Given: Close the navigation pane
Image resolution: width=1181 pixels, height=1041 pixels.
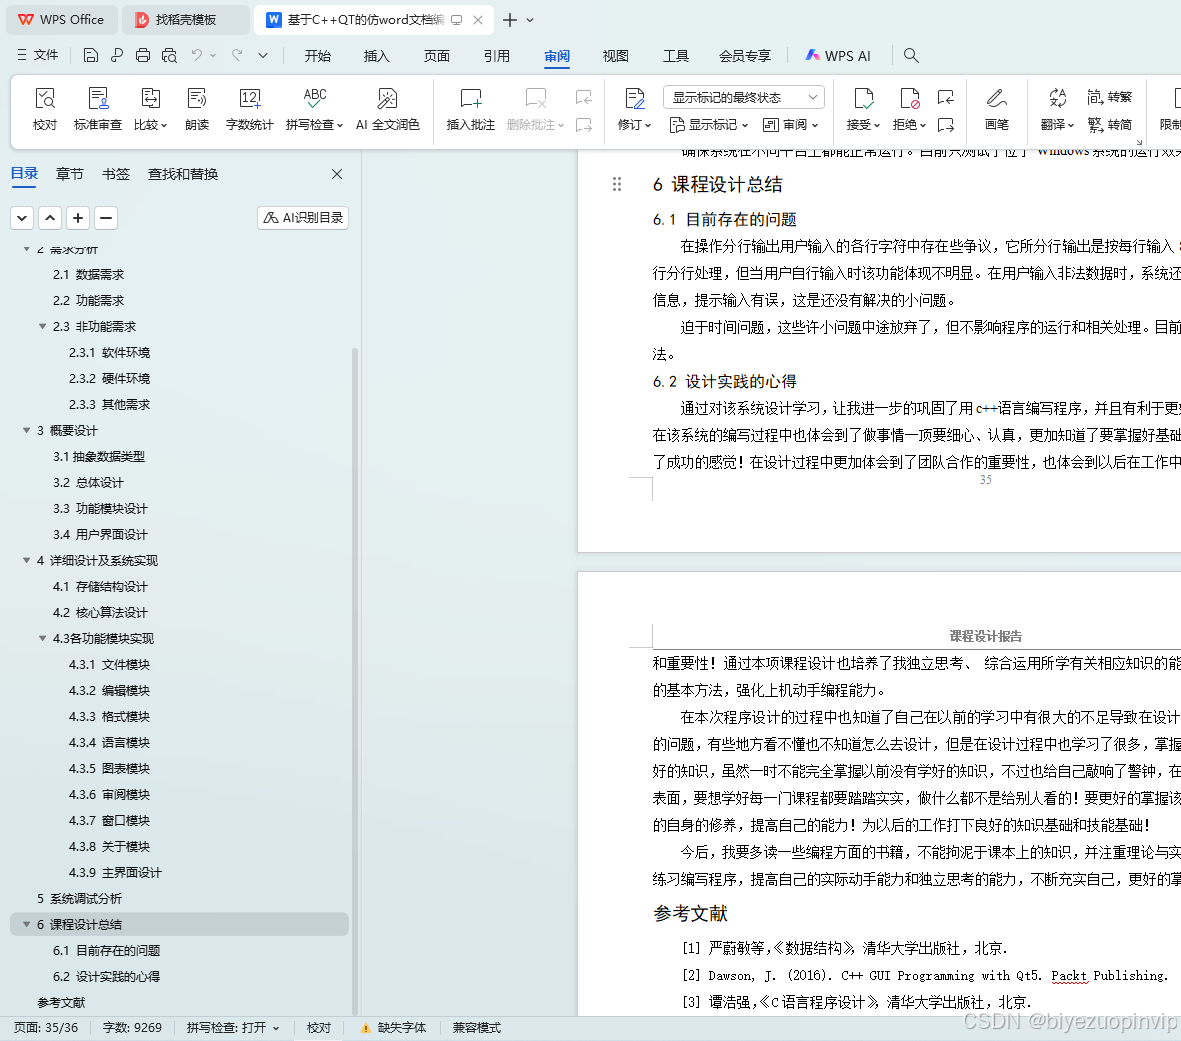Looking at the screenshot, I should point(337,174).
